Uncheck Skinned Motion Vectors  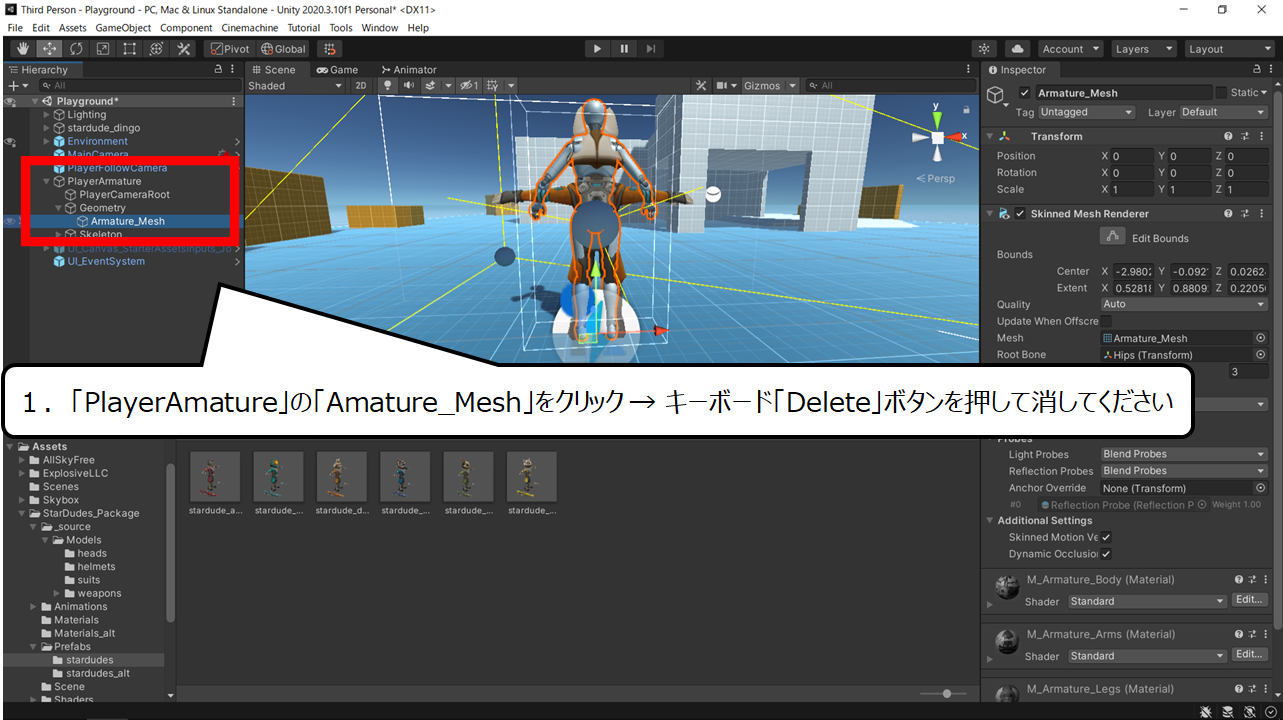[x=1106, y=537]
